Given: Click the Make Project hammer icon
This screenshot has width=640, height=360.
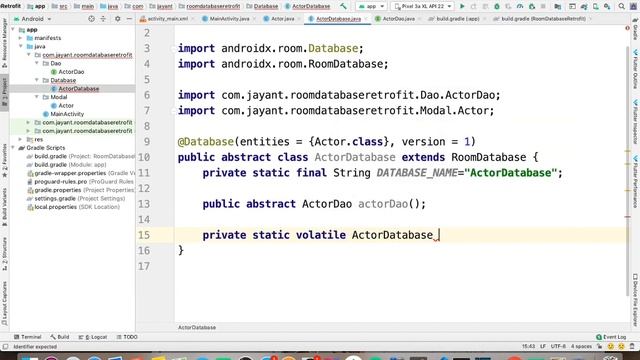Looking at the screenshot, I should (x=343, y=6).
